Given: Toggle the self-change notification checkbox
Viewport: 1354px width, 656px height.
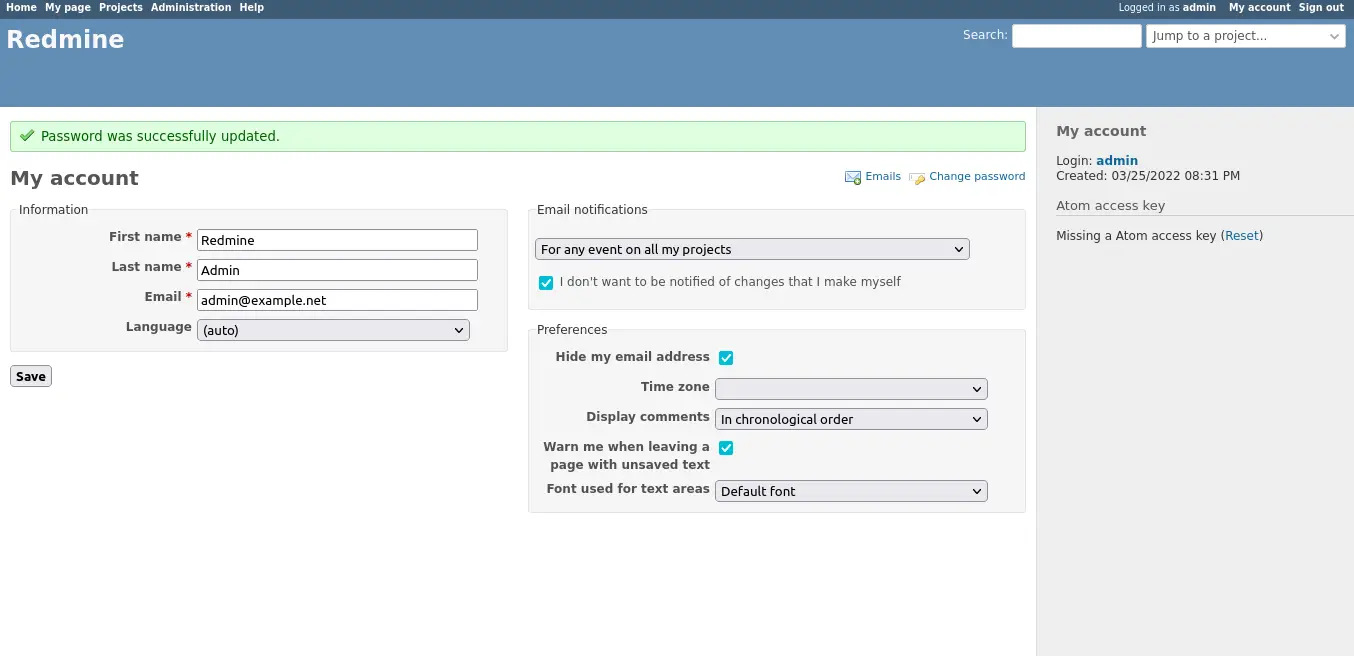Looking at the screenshot, I should point(546,283).
